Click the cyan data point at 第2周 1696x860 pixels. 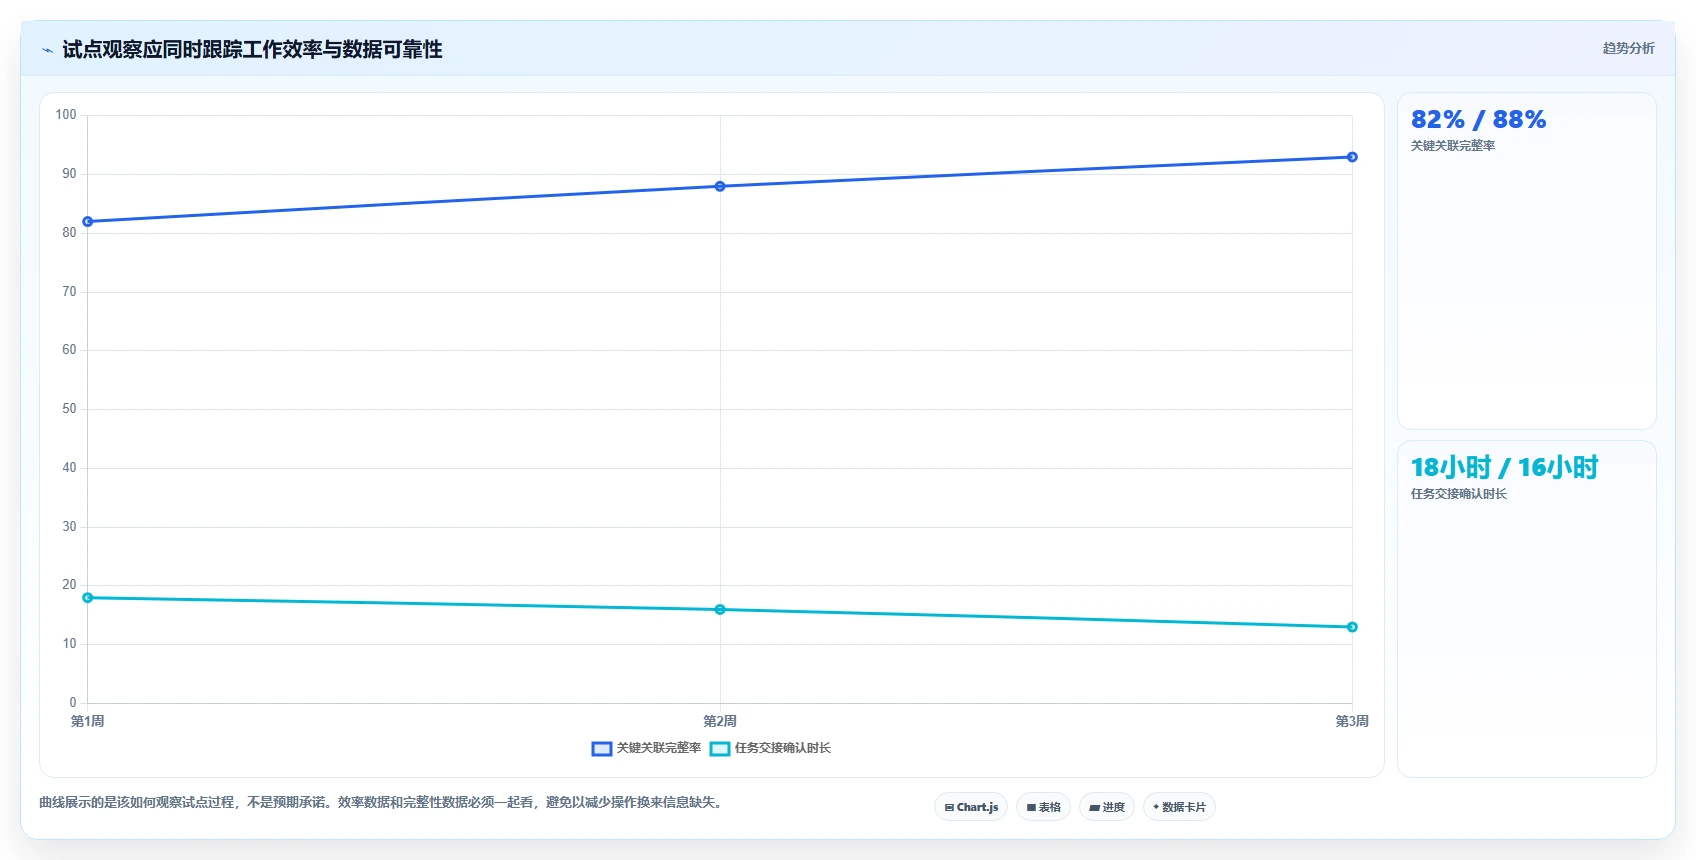tap(720, 609)
